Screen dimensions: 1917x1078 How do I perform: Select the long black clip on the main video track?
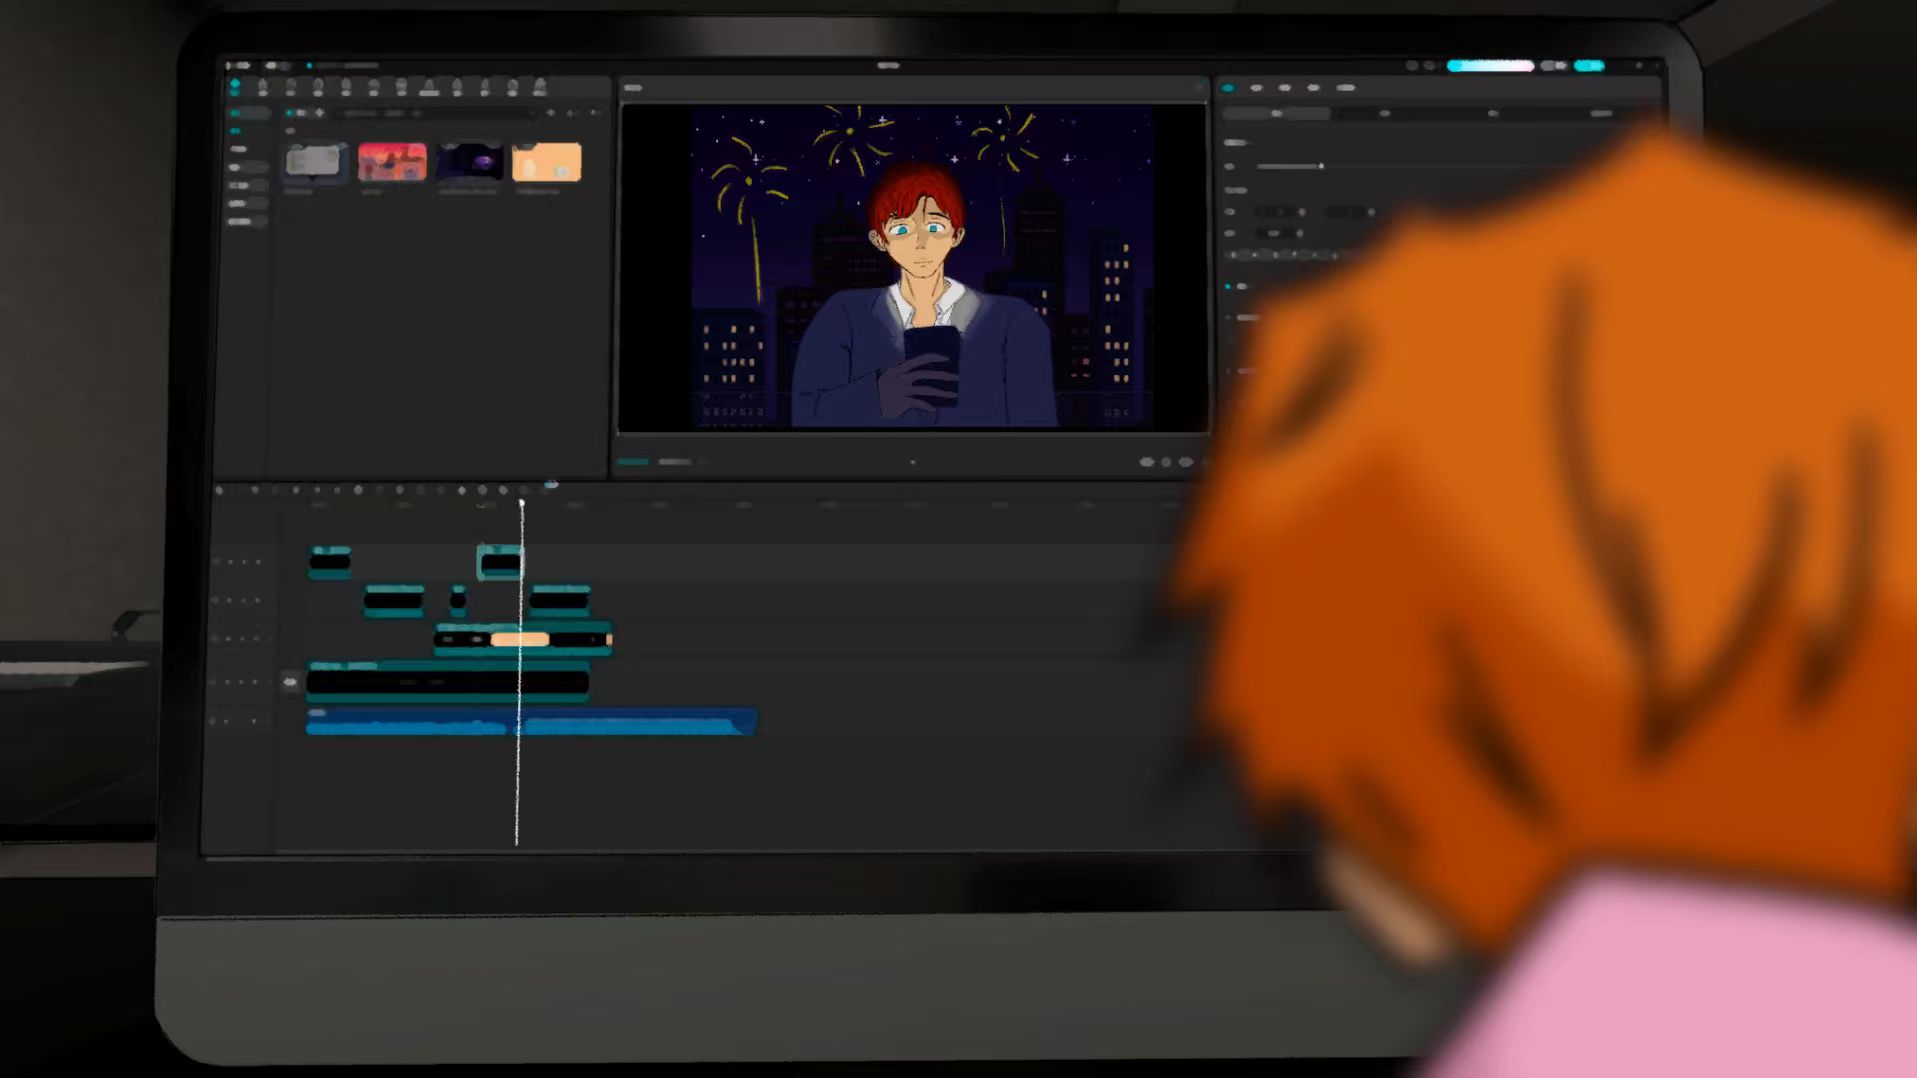pos(447,682)
